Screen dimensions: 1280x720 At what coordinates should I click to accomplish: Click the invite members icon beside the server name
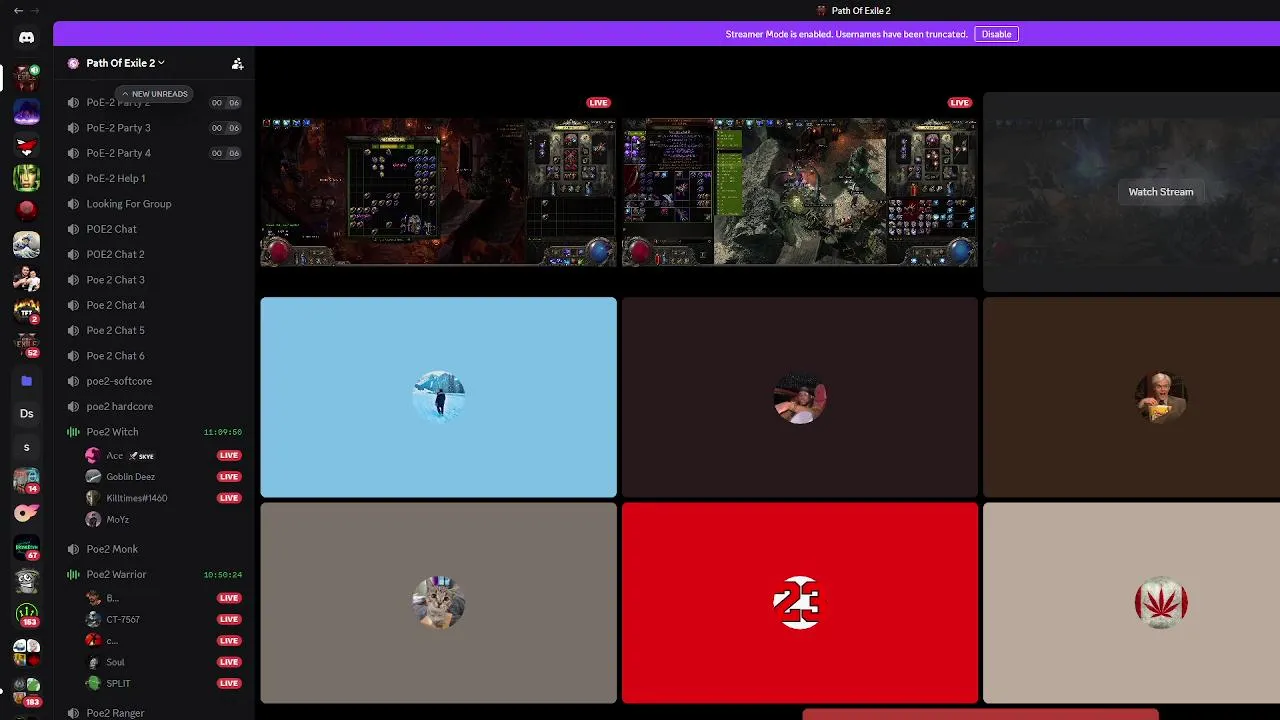(x=237, y=63)
